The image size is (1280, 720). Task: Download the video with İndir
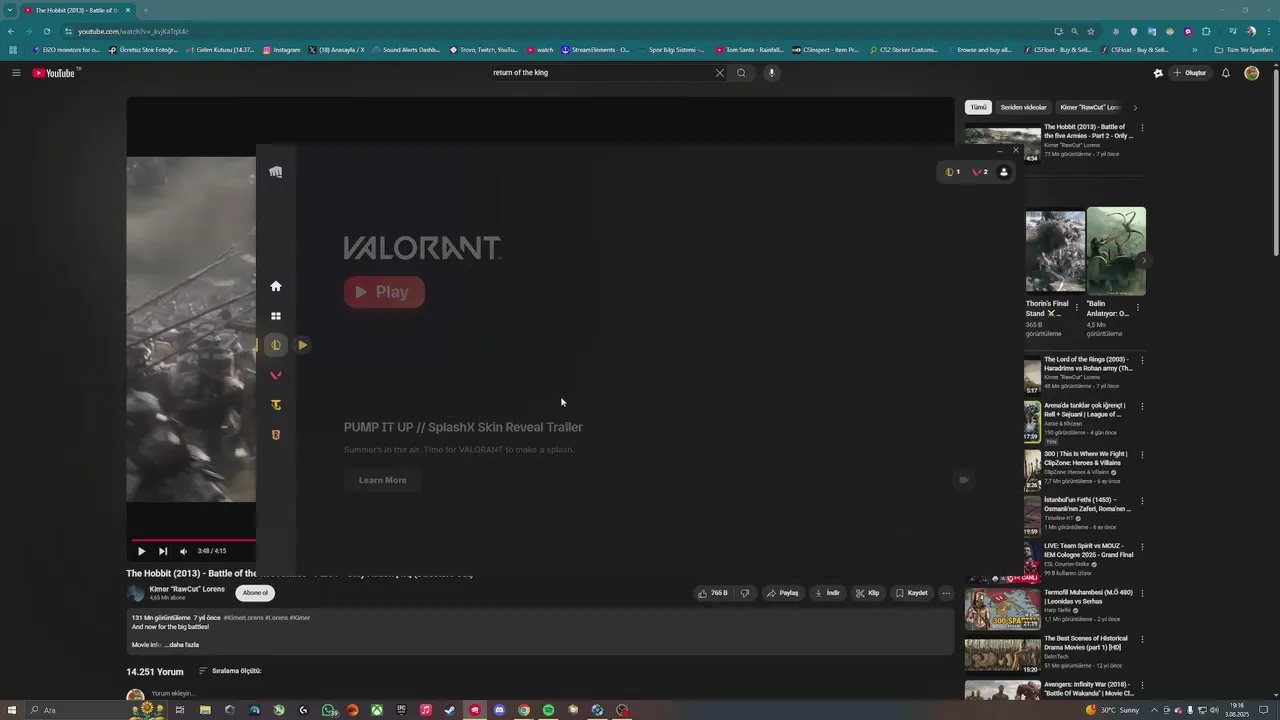(x=827, y=593)
